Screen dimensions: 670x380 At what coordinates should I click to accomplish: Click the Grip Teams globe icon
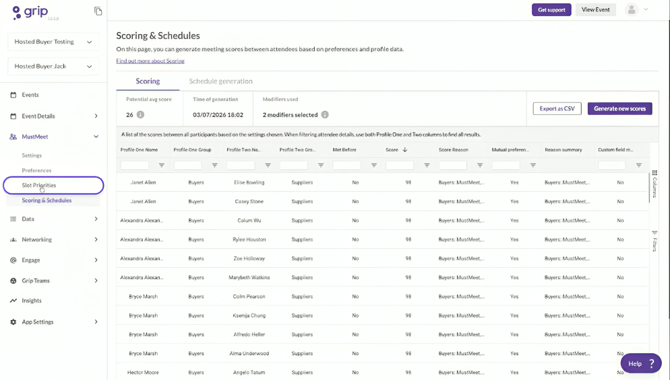click(x=13, y=280)
